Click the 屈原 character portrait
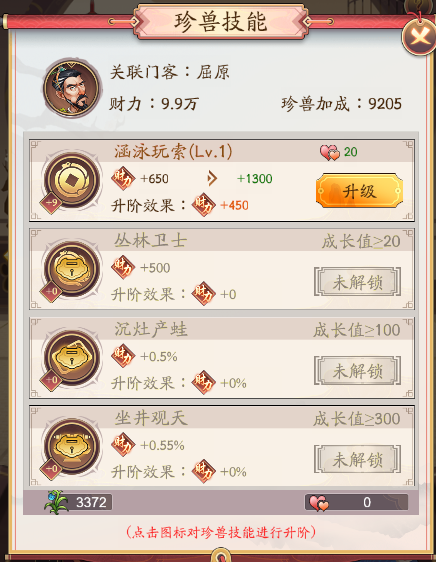Viewport: 436px width, 562px height. tap(72, 88)
